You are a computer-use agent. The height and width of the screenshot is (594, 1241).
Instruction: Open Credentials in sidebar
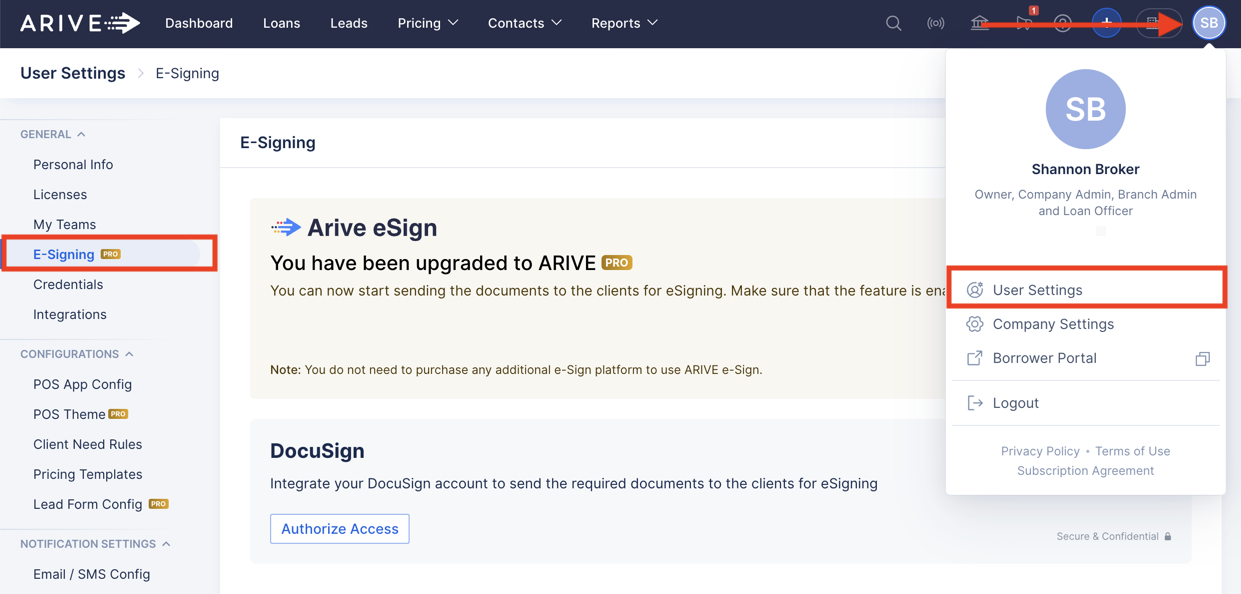click(x=68, y=284)
